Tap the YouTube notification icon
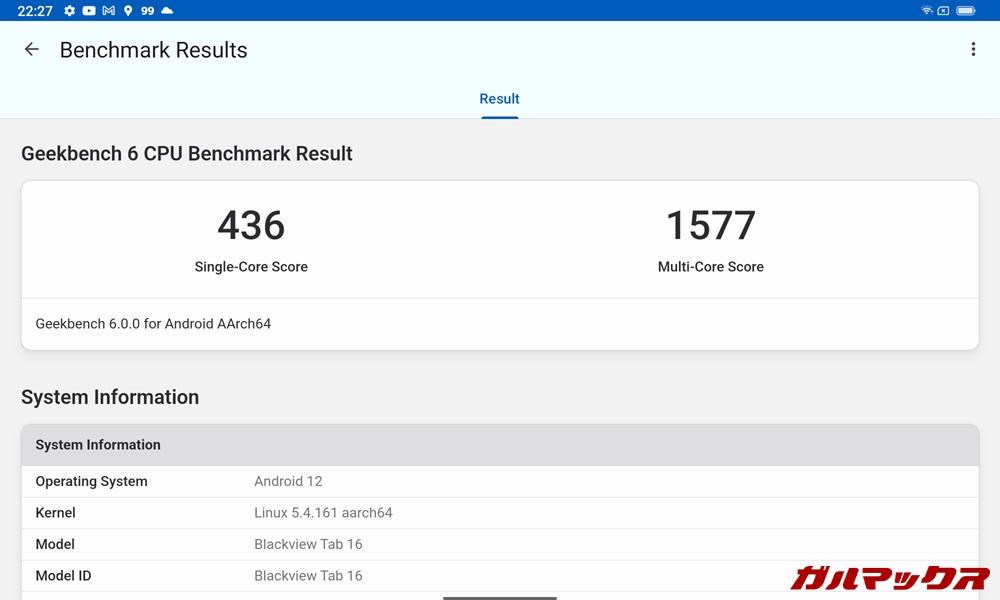The width and height of the screenshot is (1000, 600). click(89, 10)
